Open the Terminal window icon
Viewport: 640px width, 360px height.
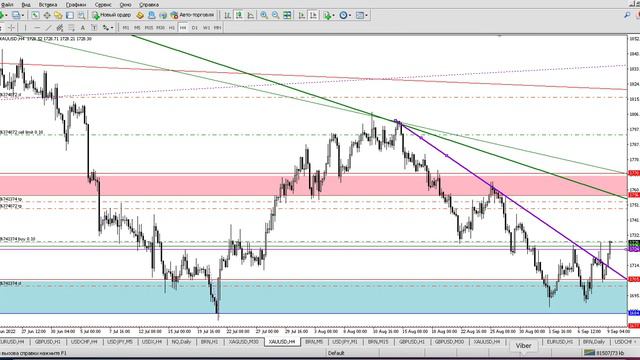point(70,15)
